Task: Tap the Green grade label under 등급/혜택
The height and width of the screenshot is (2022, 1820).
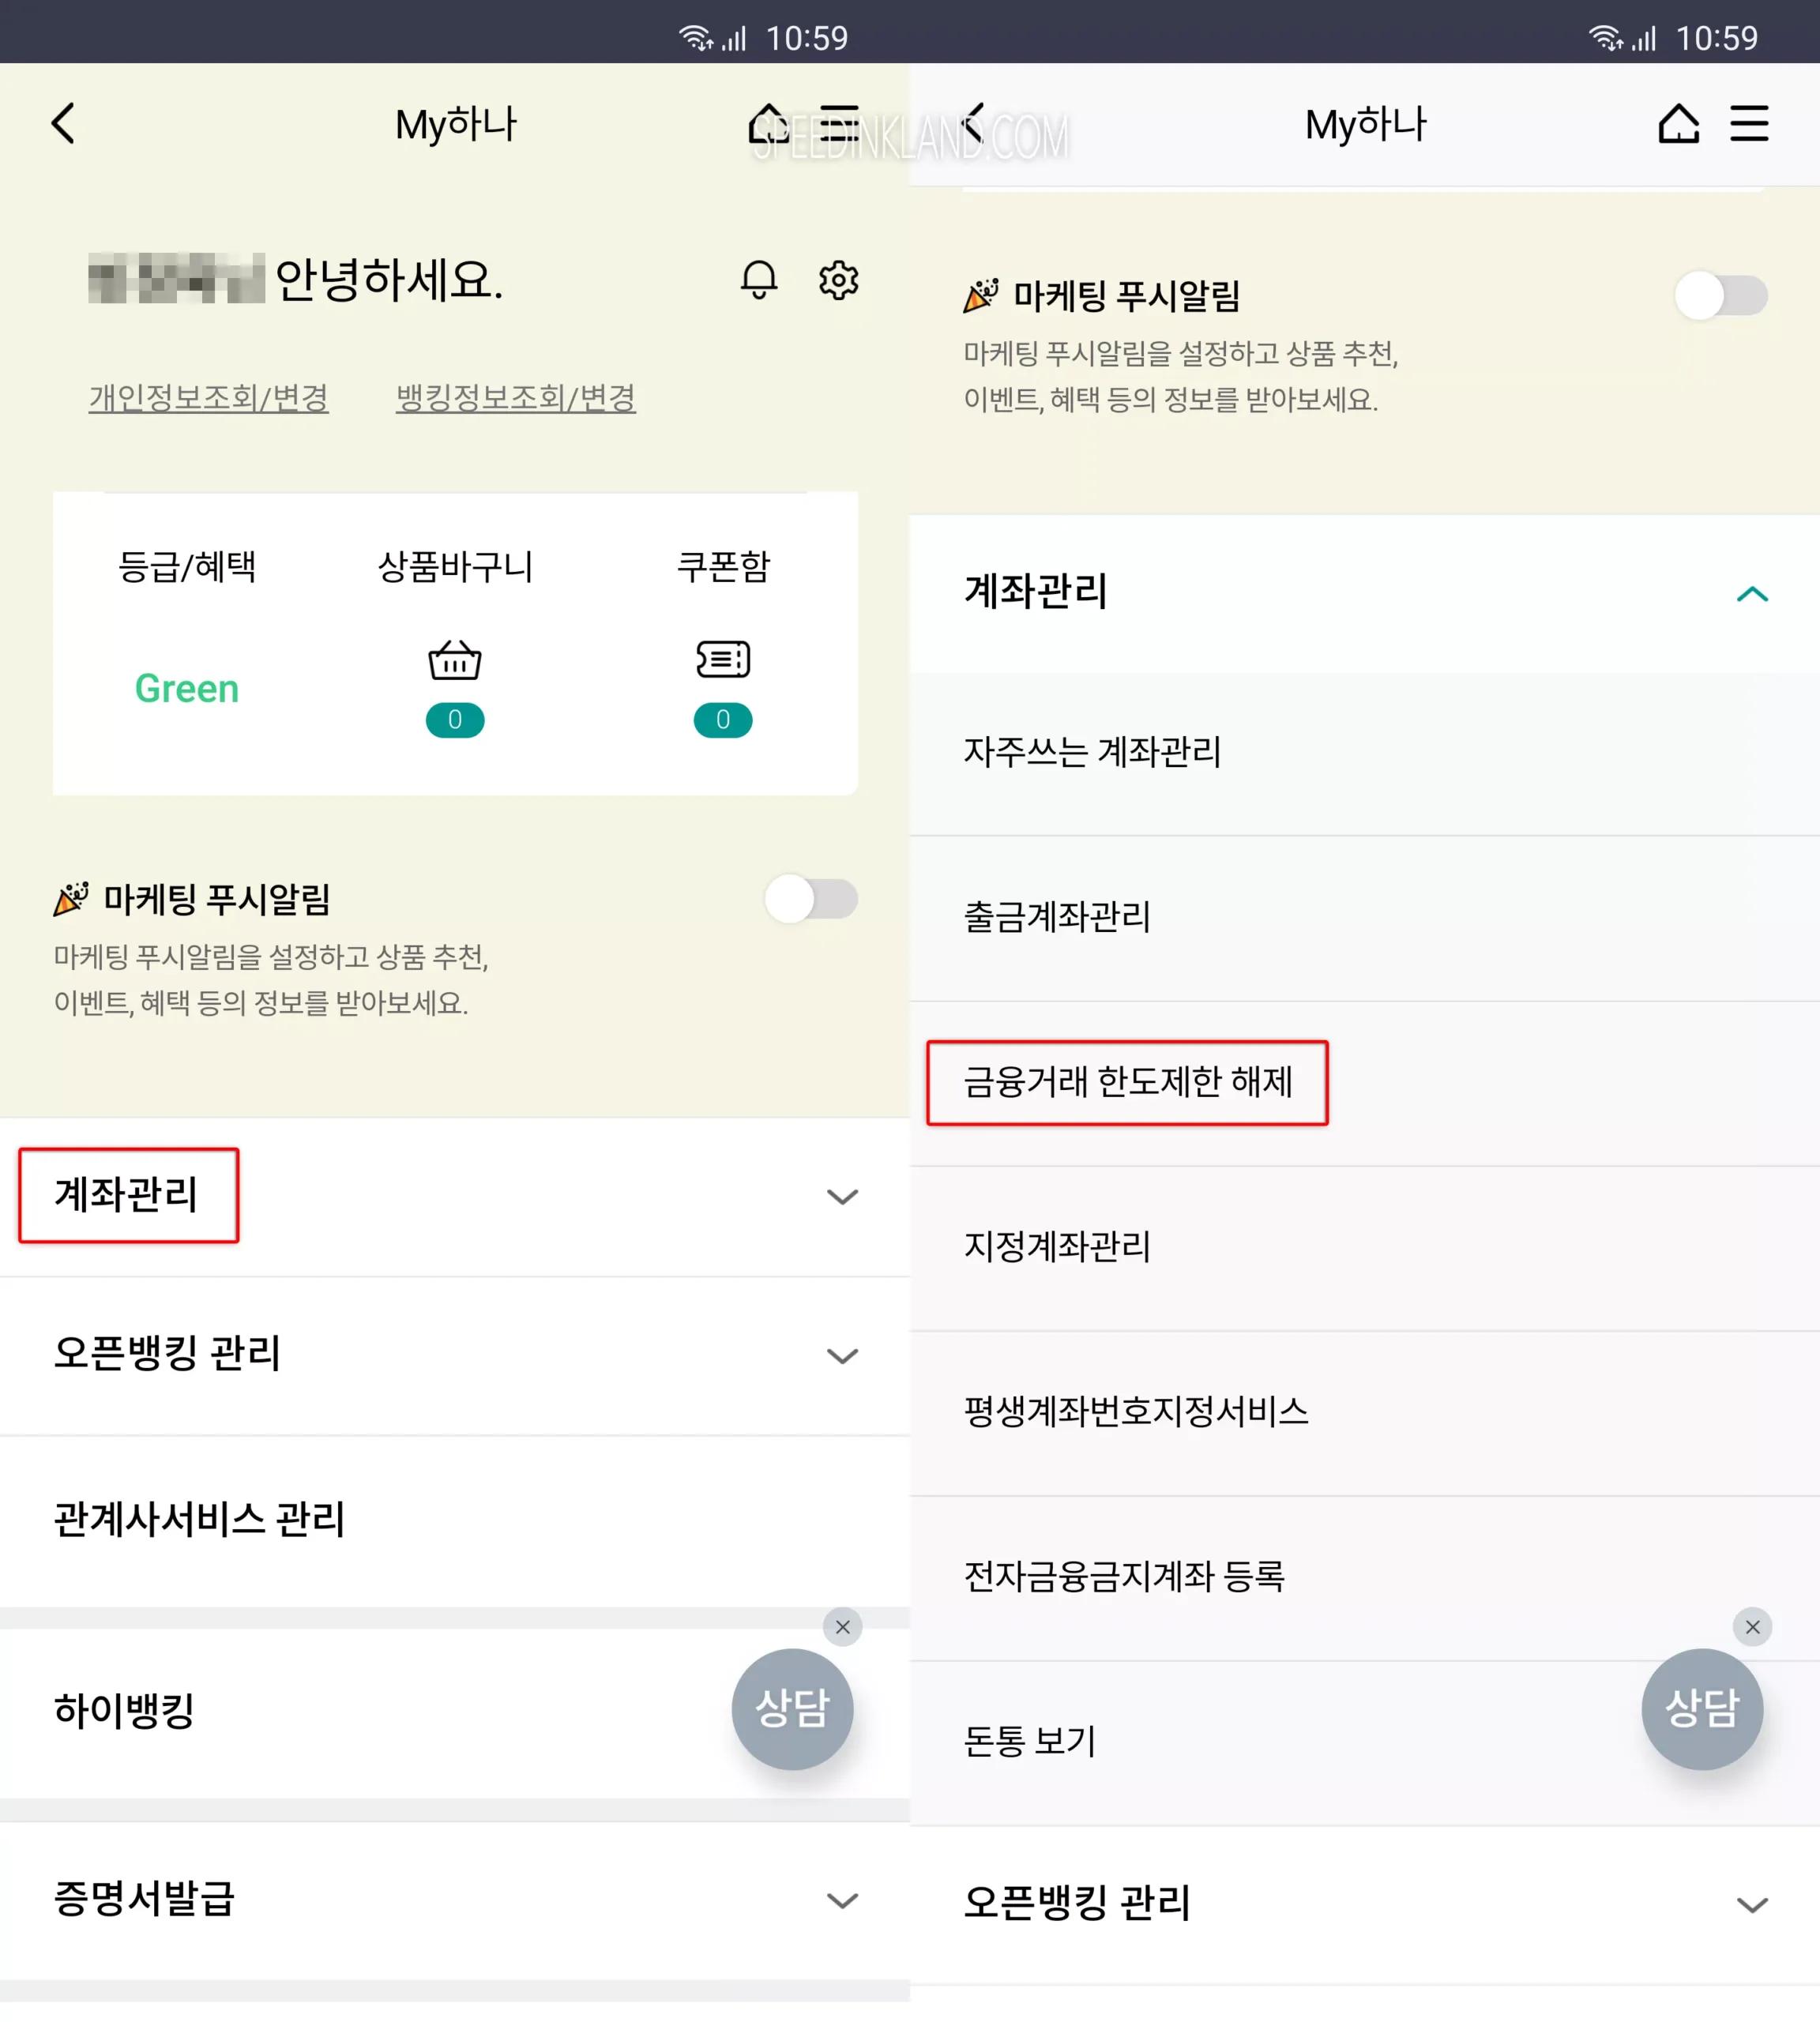Action: [x=187, y=689]
